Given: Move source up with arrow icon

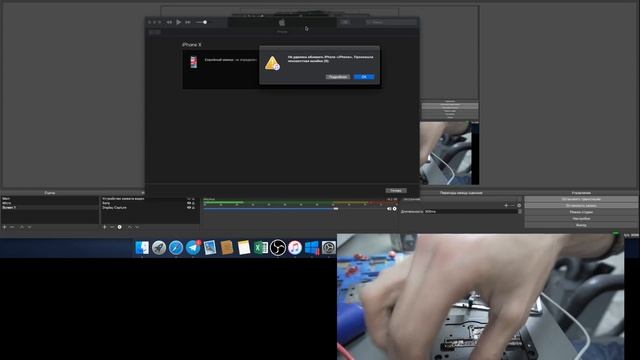Looking at the screenshot, I should tap(129, 227).
